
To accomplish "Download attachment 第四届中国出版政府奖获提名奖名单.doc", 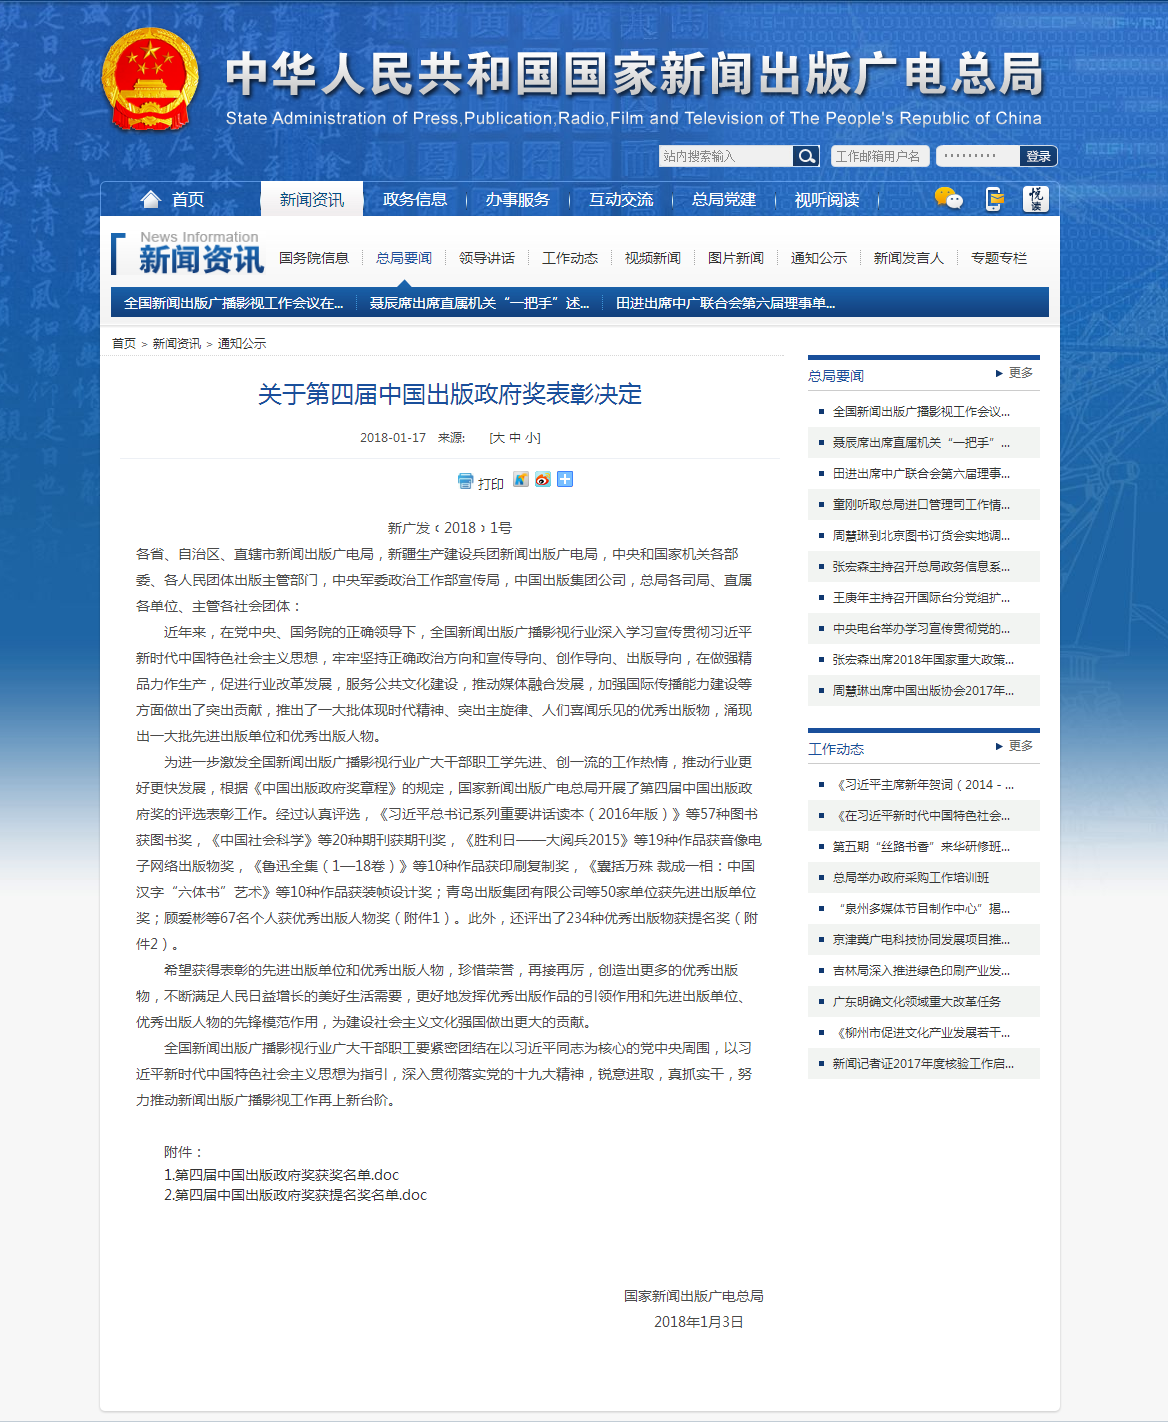I will pos(295,1195).
